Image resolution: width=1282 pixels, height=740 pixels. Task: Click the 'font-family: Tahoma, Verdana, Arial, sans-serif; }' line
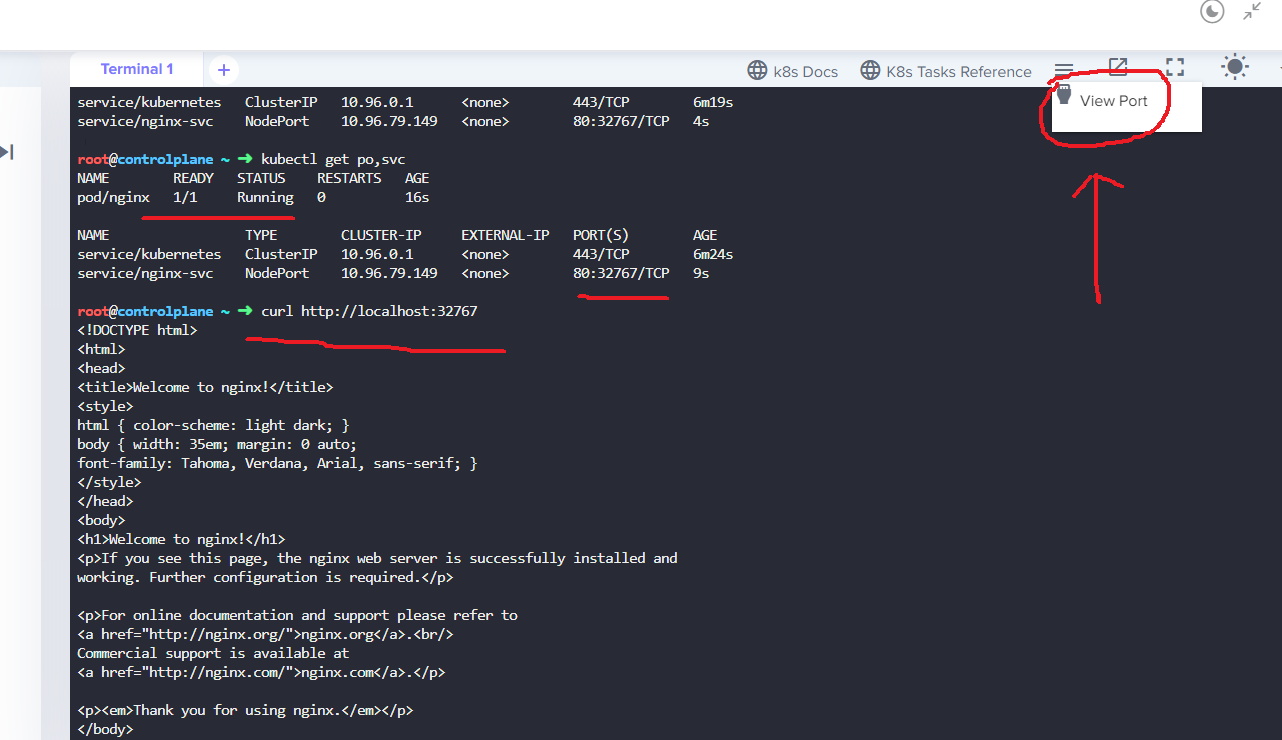[277, 464]
